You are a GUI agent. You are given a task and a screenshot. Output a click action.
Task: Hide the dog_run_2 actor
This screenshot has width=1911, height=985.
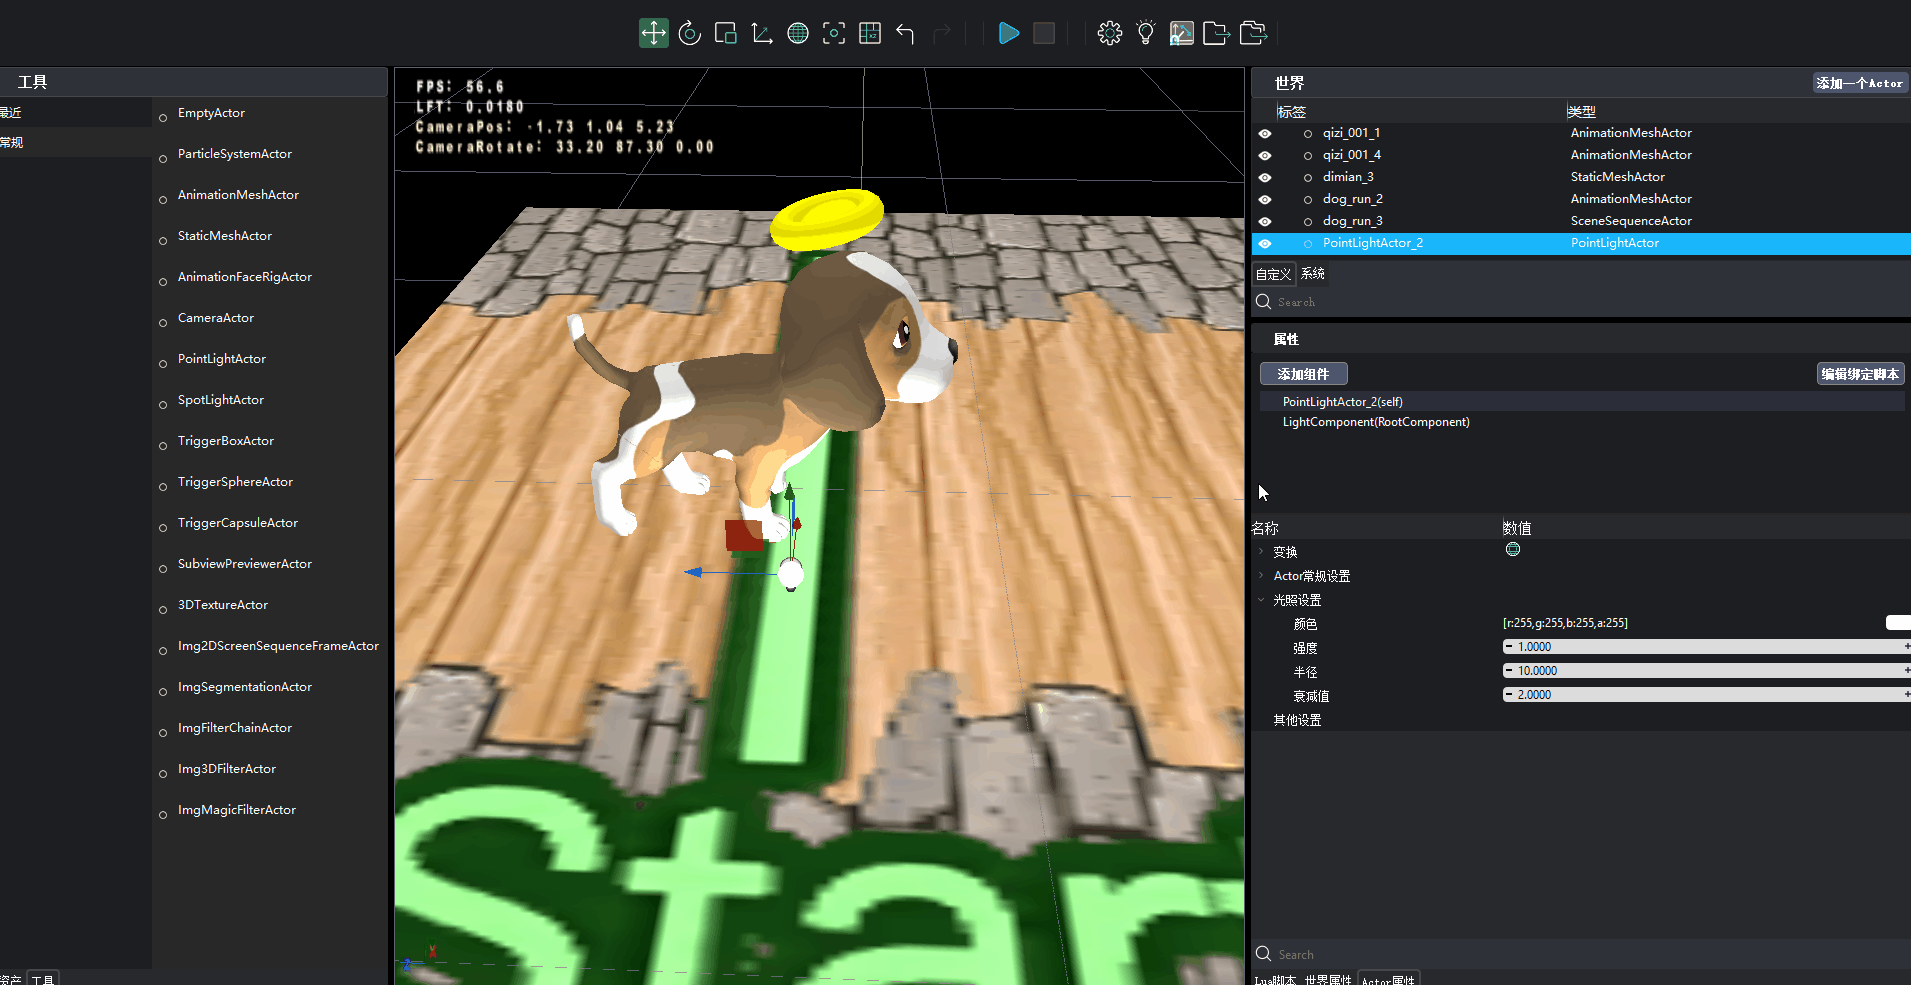point(1265,199)
